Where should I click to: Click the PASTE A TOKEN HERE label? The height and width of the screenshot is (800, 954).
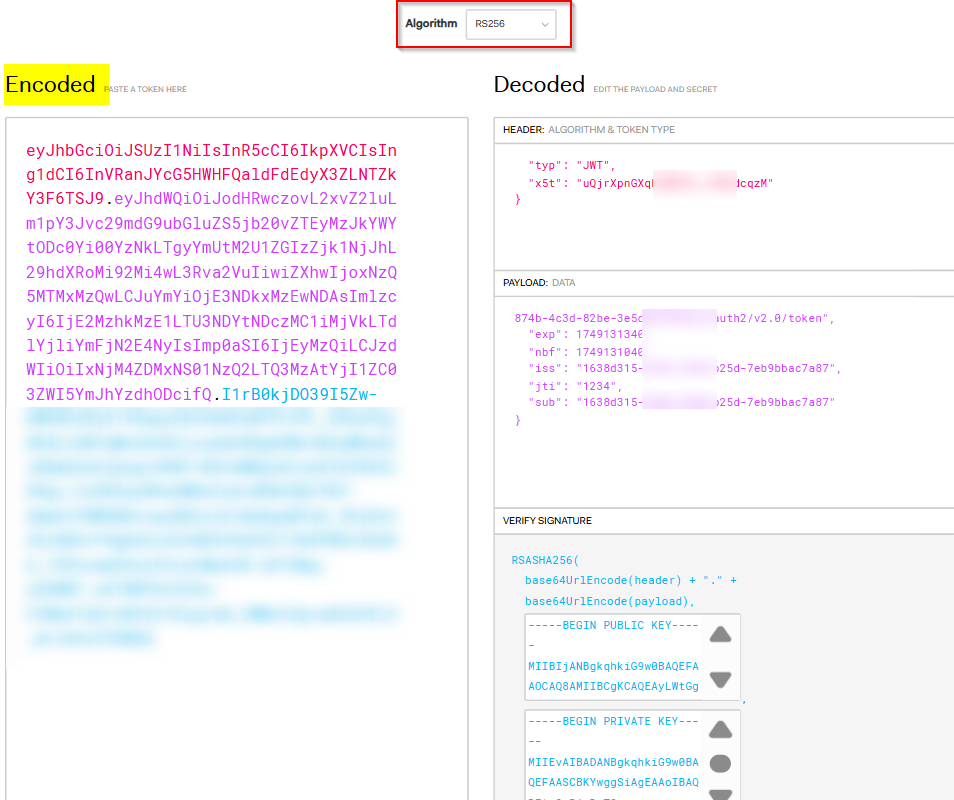145,88
